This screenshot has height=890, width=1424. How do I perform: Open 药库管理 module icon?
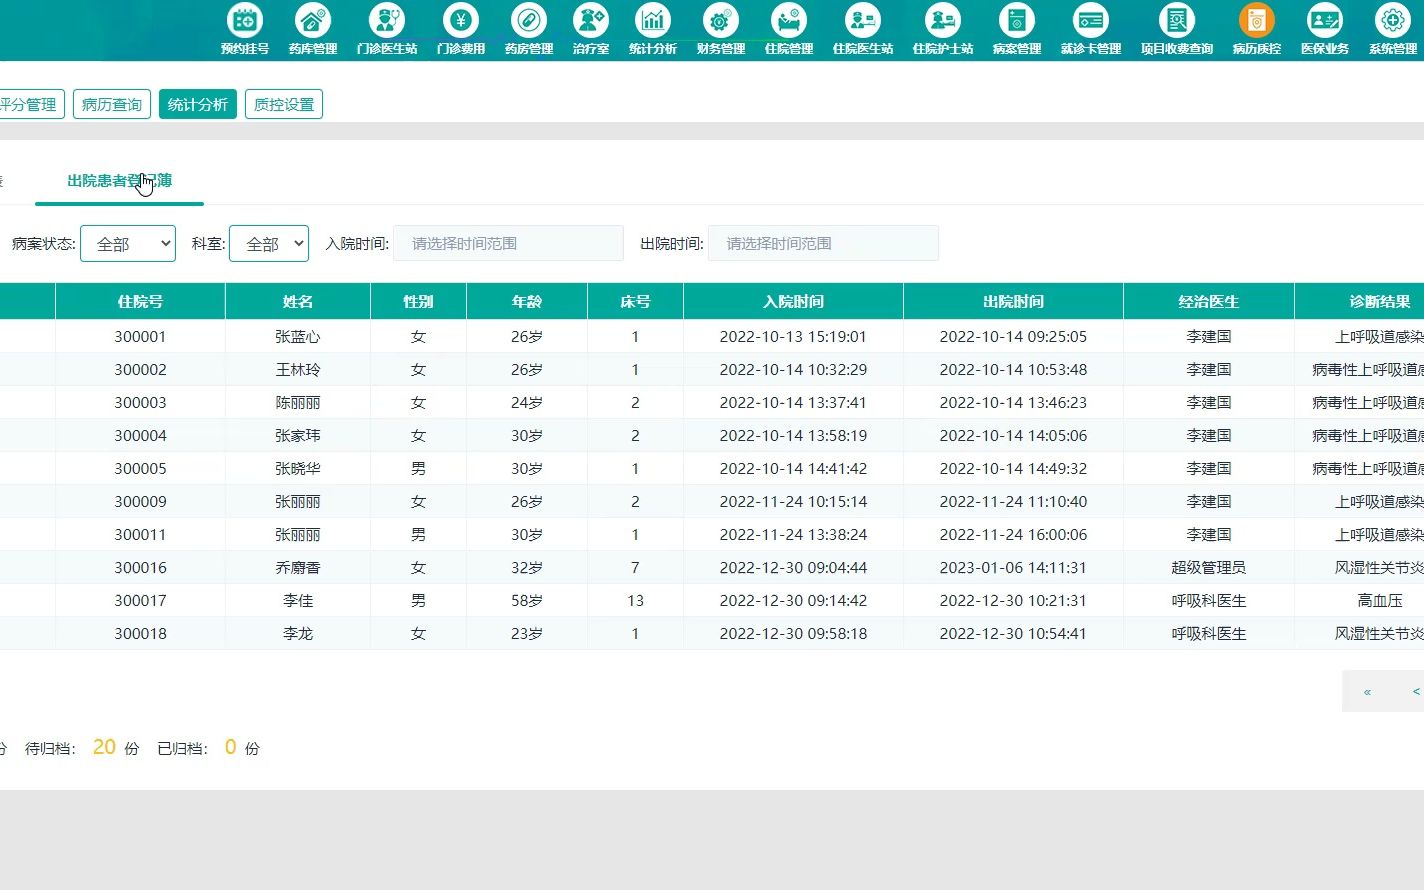[x=313, y=20]
